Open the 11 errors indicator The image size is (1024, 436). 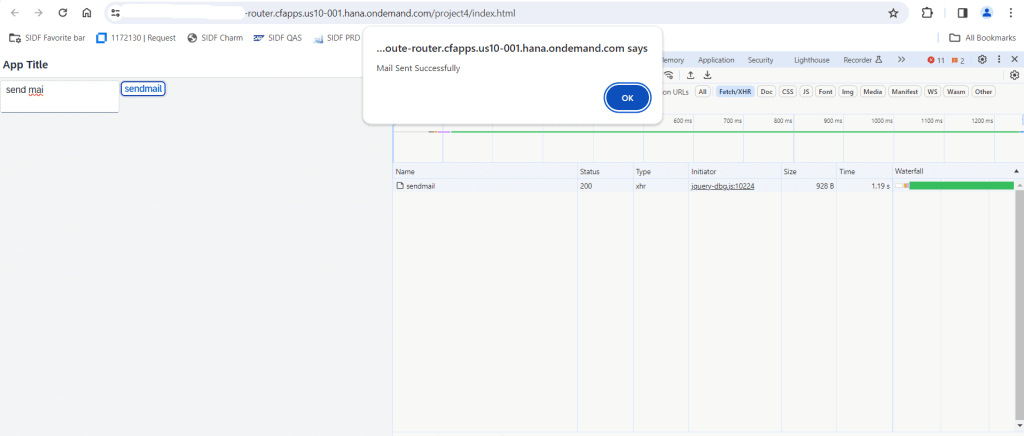pyautogui.click(x=936, y=60)
